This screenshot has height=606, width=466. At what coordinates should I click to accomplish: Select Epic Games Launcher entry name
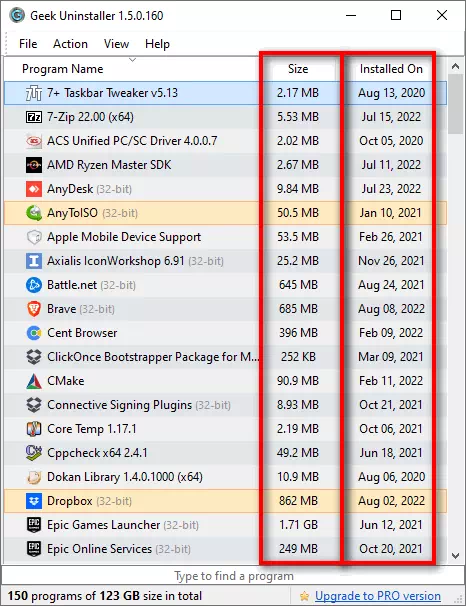tap(104, 525)
